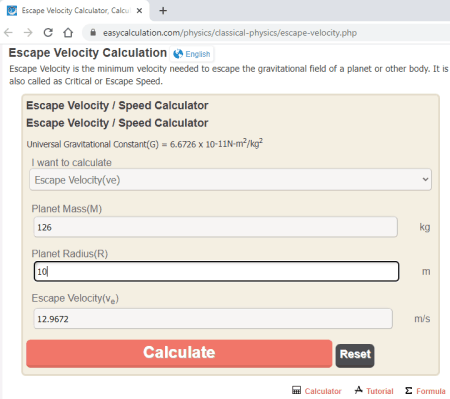Click the sigma Formula icon

tap(409, 390)
